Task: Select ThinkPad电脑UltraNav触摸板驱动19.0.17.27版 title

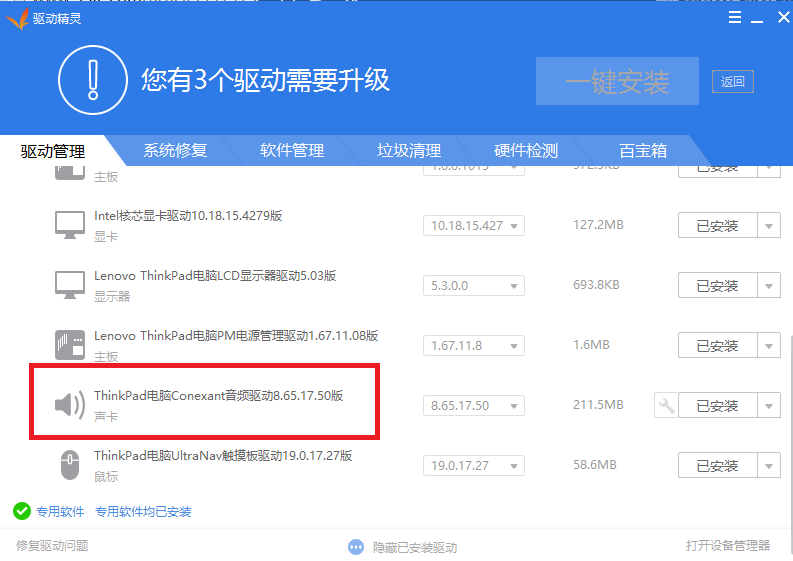Action: (223, 456)
